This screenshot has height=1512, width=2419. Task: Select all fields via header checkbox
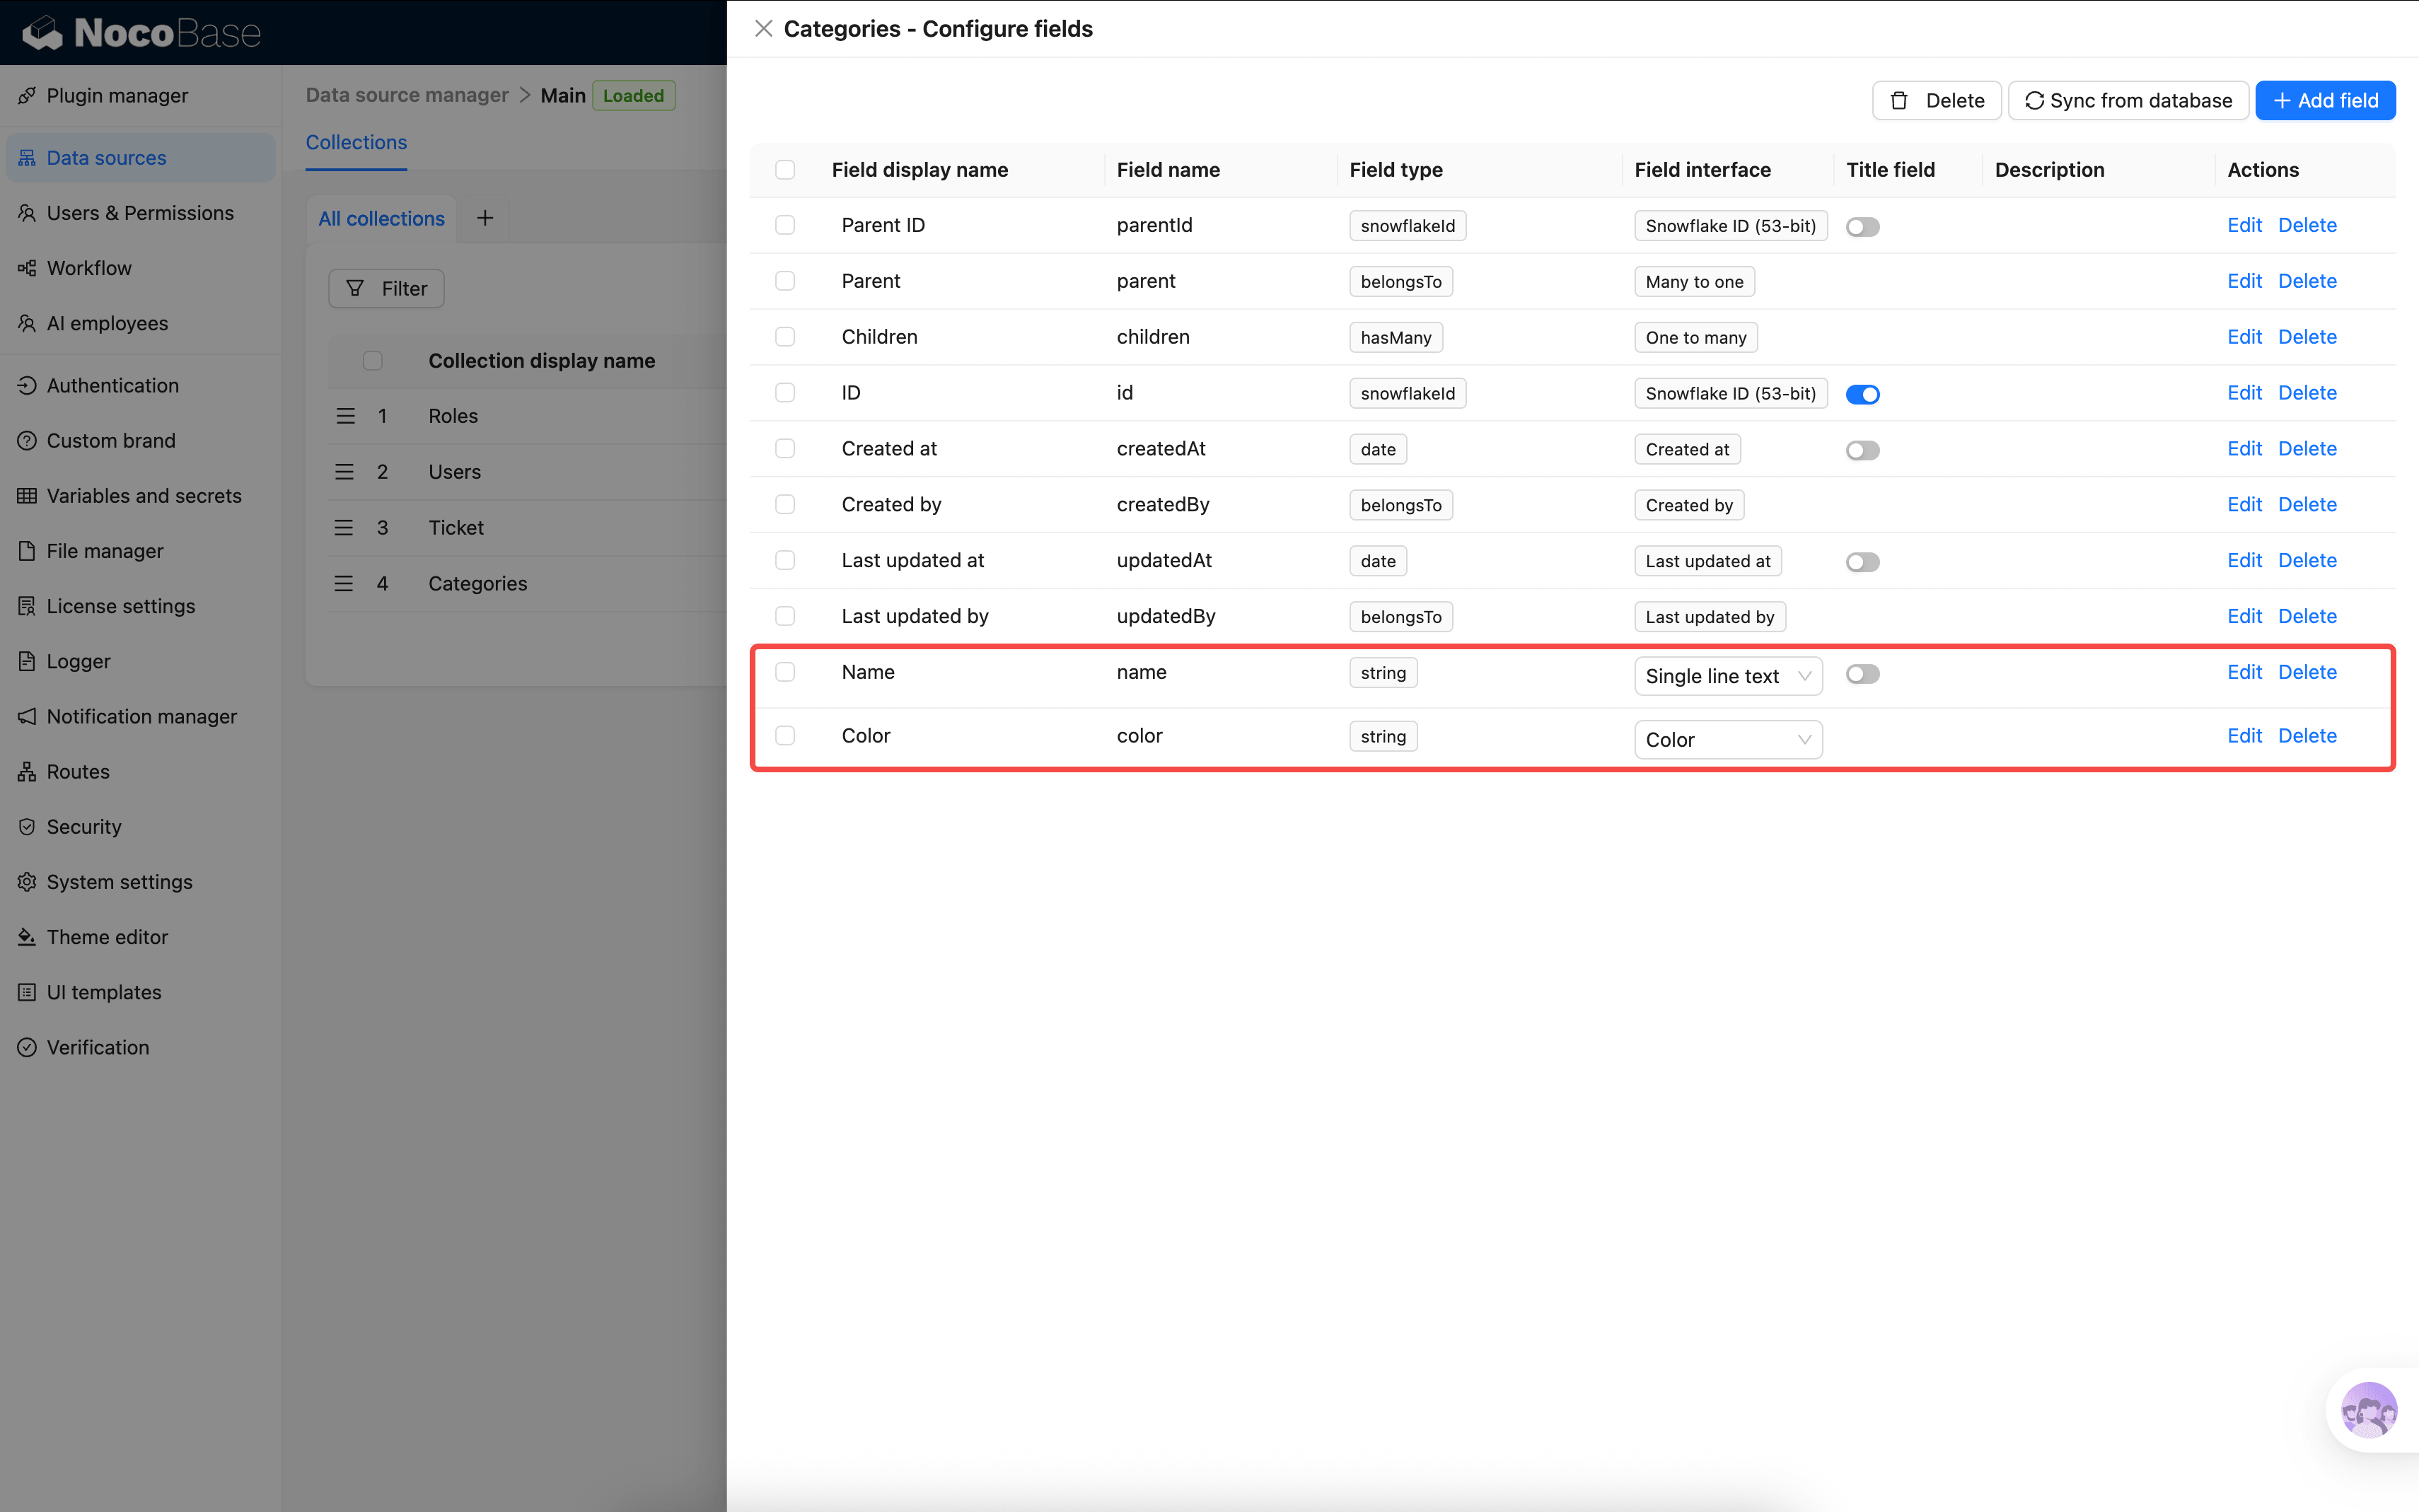coord(785,170)
